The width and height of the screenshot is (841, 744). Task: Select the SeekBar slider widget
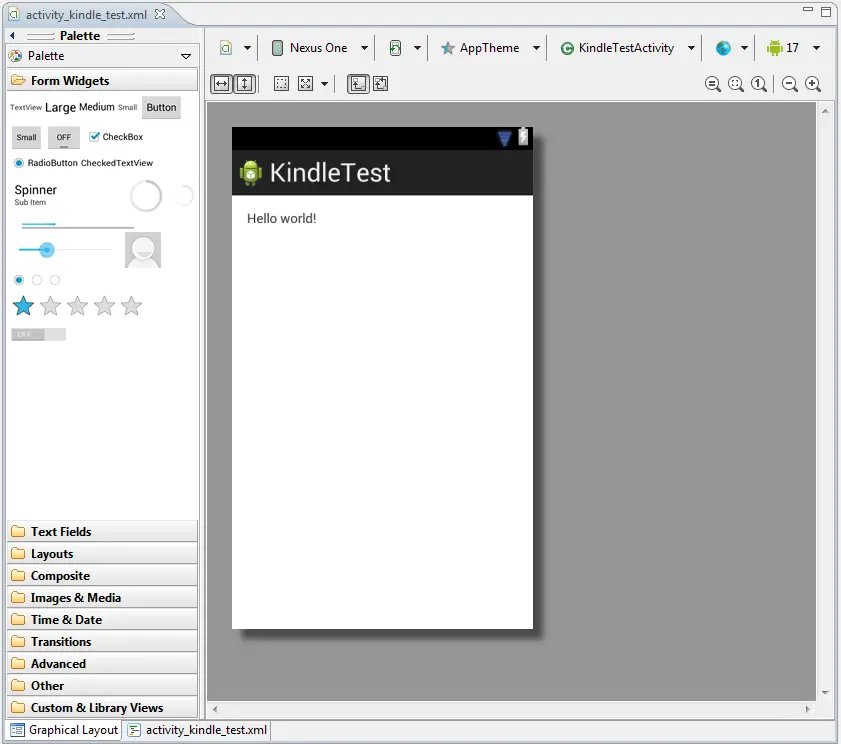coord(46,249)
